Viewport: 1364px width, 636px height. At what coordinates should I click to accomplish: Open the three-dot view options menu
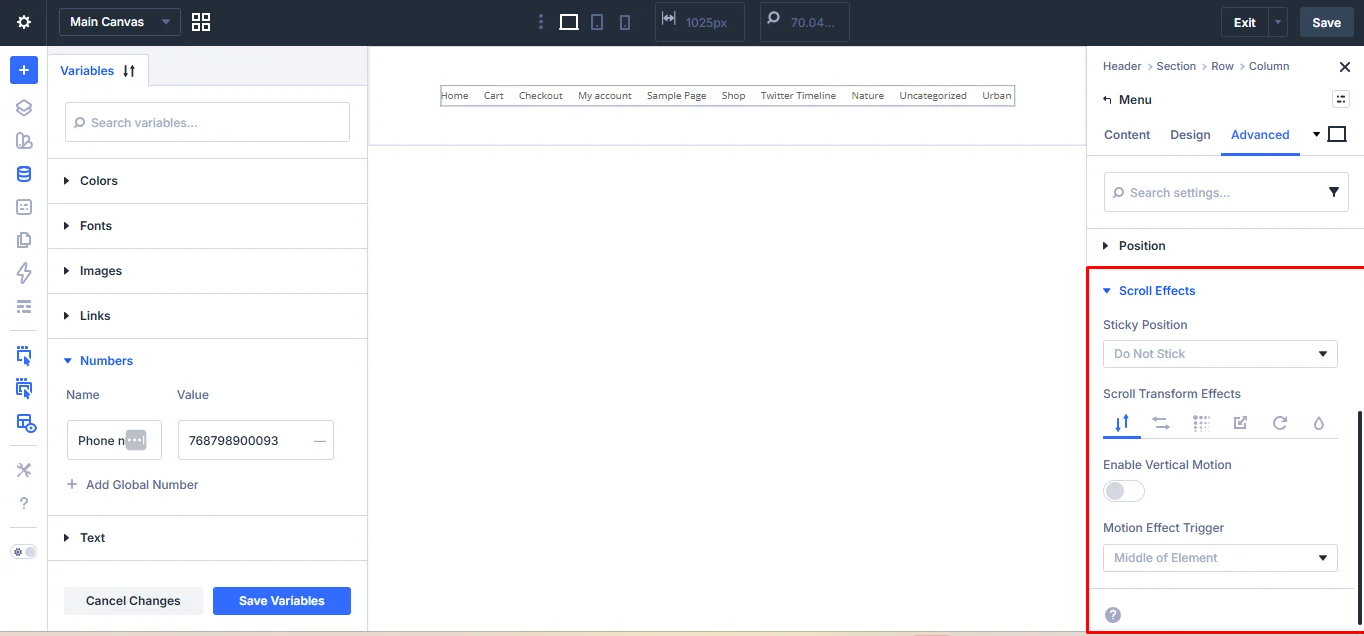[x=541, y=22]
